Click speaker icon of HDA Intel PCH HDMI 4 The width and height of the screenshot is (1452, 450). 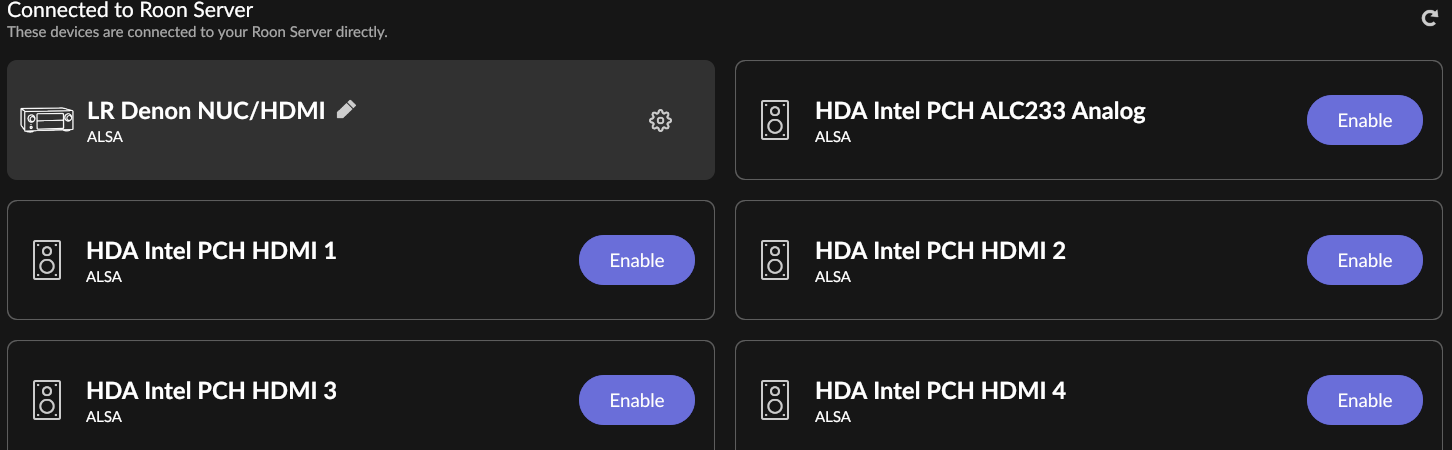773,400
